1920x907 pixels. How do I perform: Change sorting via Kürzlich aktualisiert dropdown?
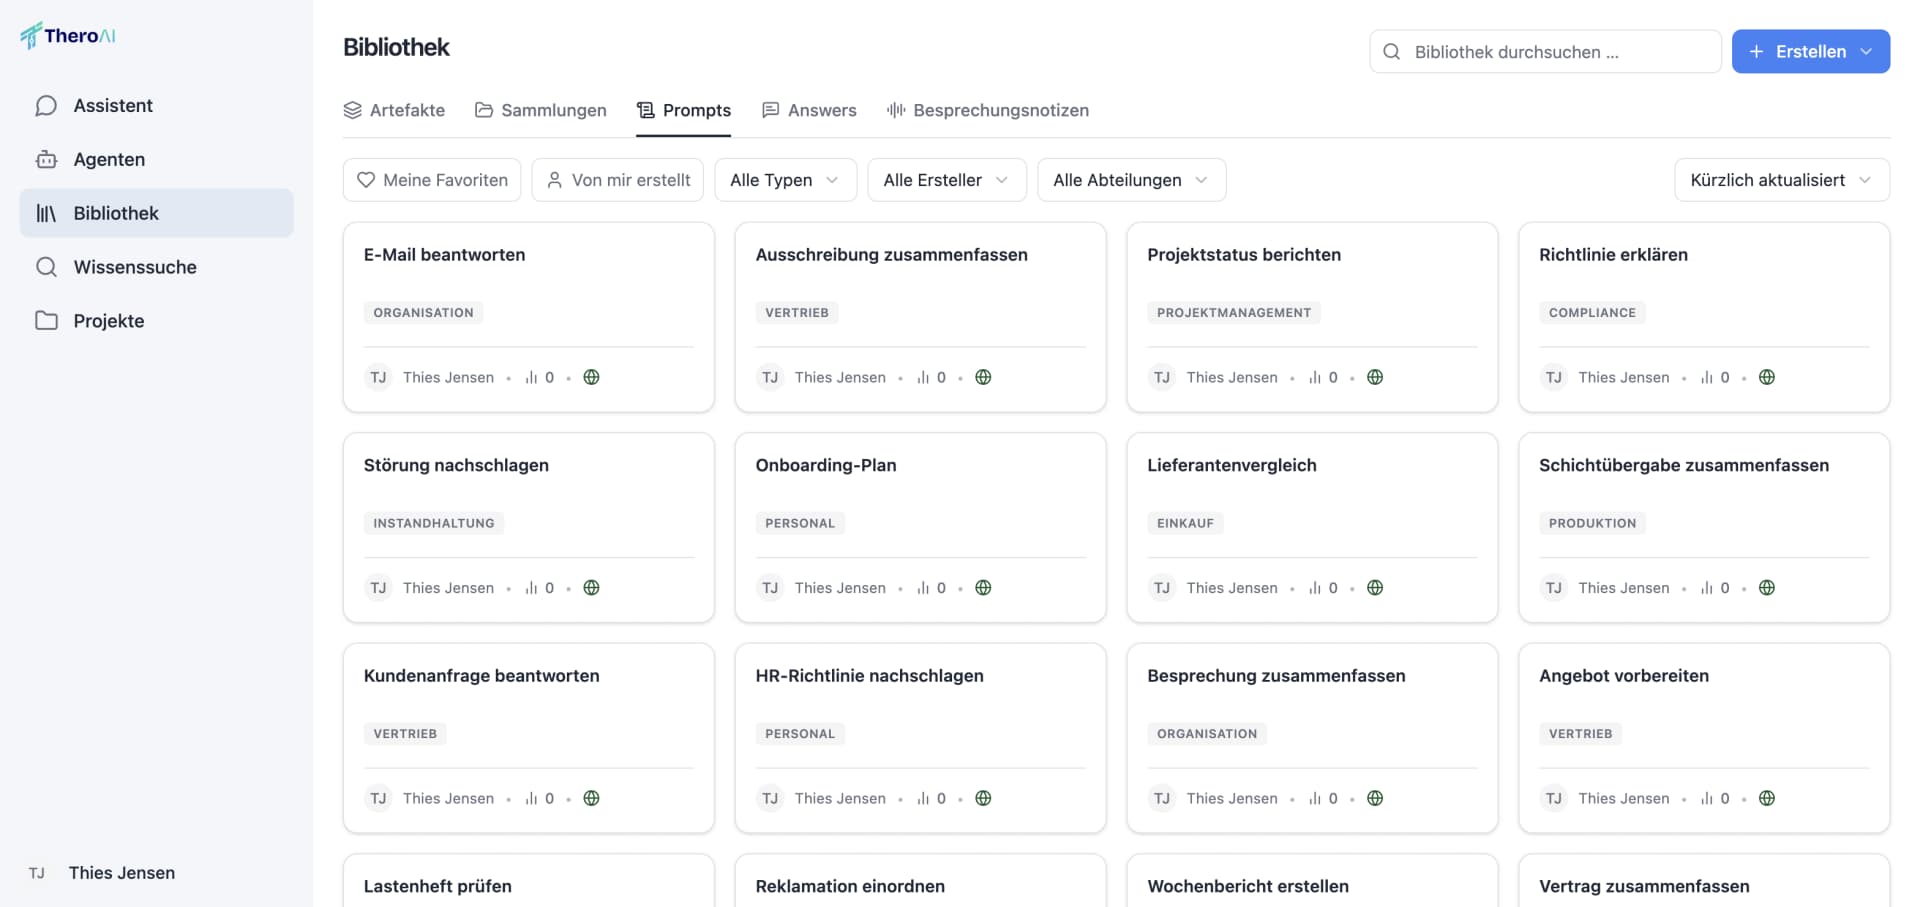(x=1782, y=180)
